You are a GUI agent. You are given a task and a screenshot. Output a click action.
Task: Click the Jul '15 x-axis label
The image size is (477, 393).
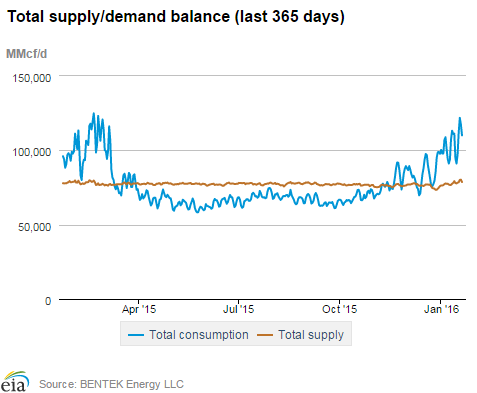point(238,309)
